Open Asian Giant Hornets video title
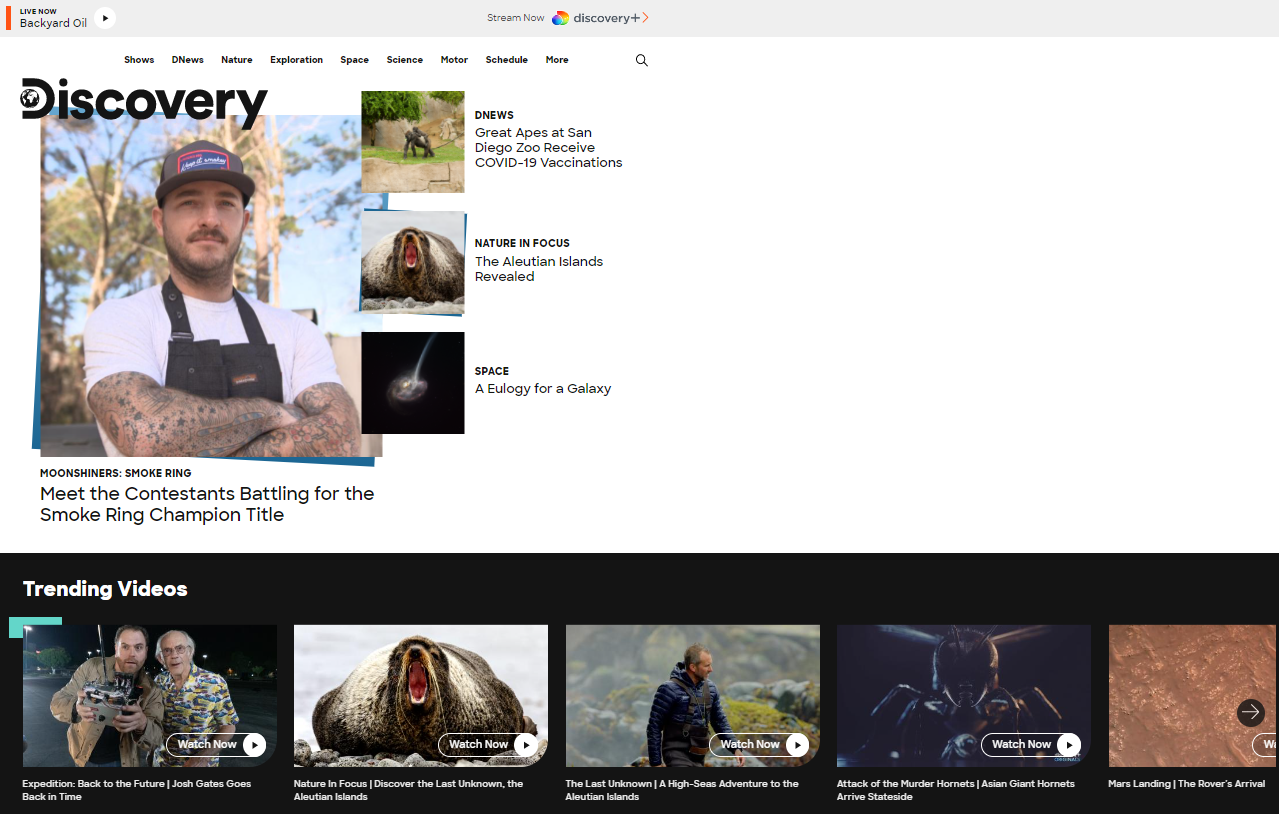This screenshot has width=1279, height=814. point(956,790)
